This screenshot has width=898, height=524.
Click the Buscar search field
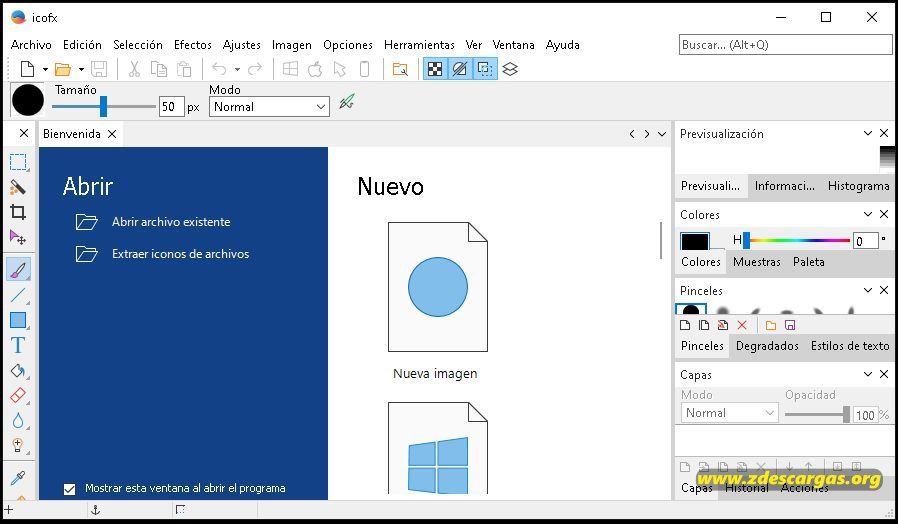tap(785, 45)
